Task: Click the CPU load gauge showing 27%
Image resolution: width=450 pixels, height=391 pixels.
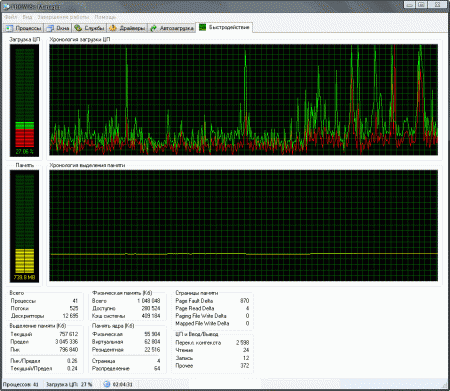Action: (24, 100)
